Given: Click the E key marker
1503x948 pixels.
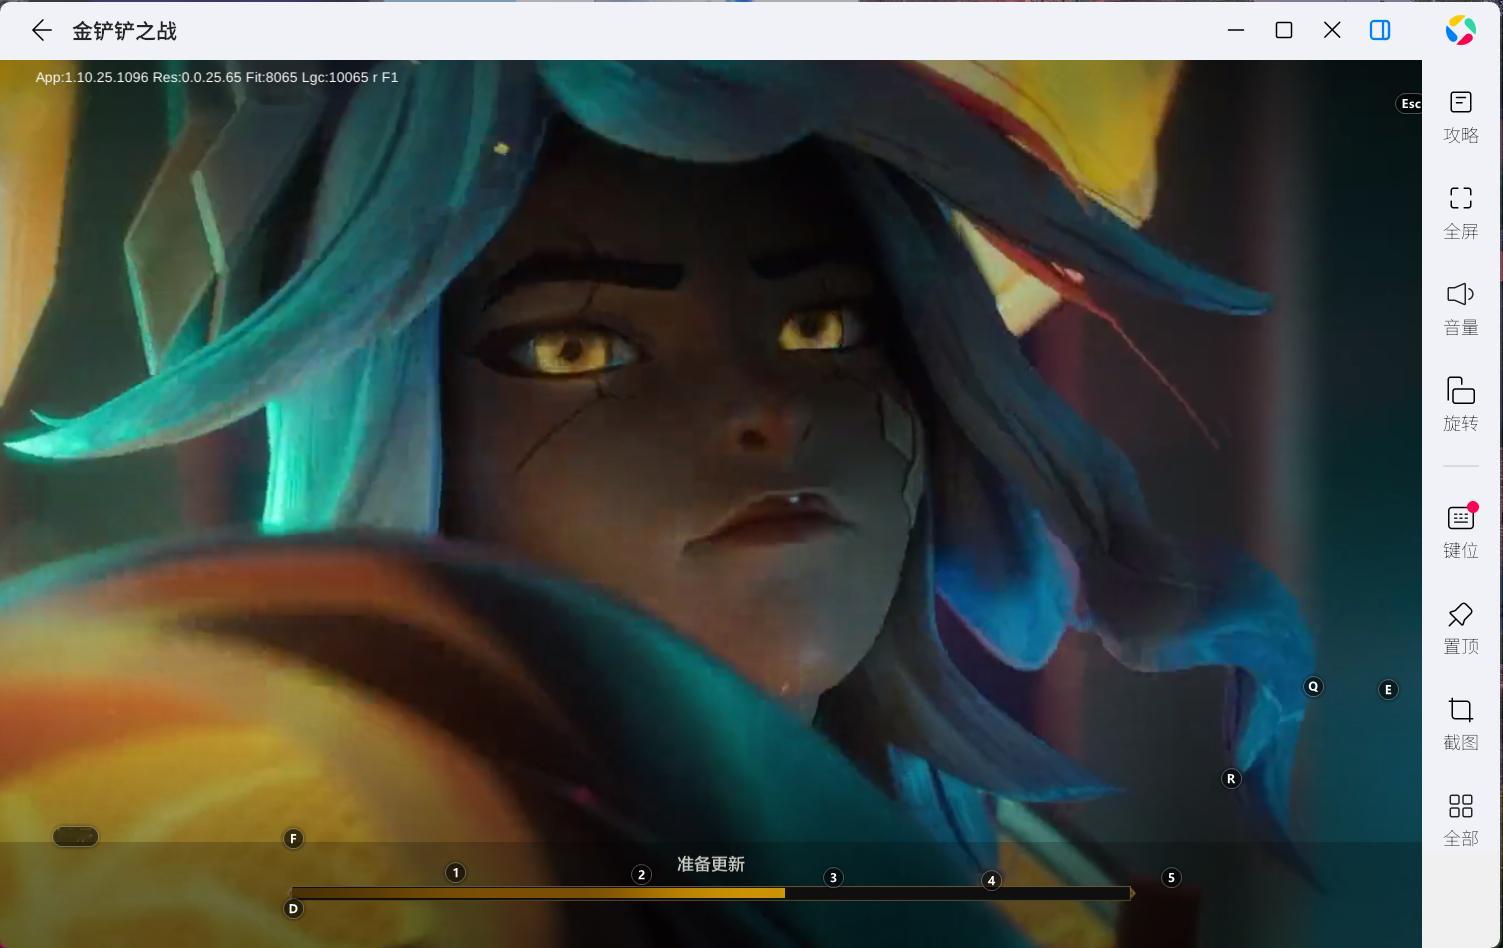Looking at the screenshot, I should (1388, 689).
